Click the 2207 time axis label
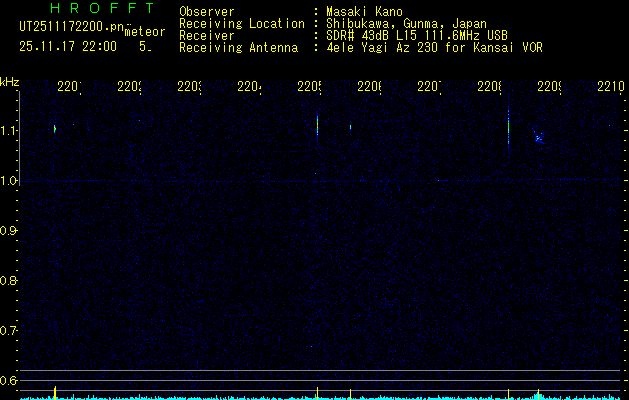 click(x=429, y=86)
